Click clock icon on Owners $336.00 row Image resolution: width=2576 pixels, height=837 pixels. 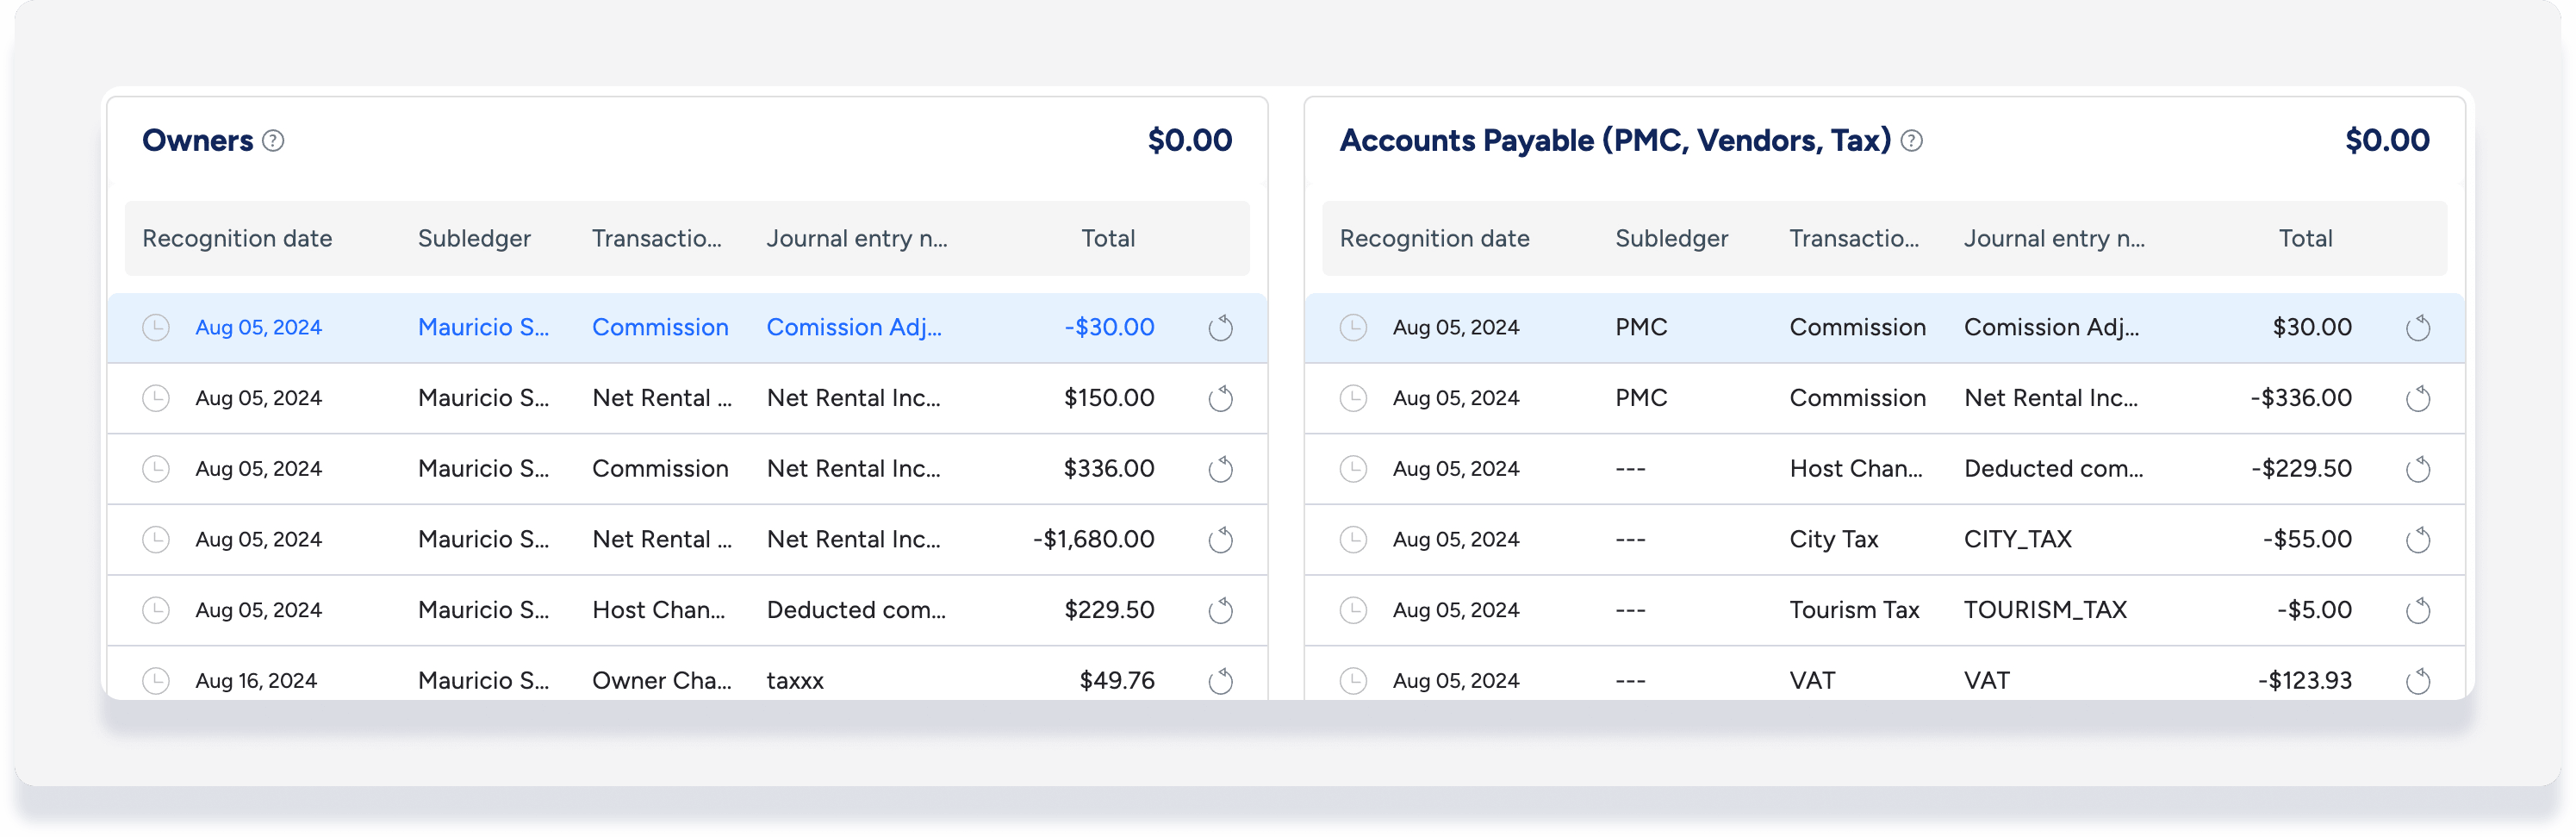click(x=156, y=469)
